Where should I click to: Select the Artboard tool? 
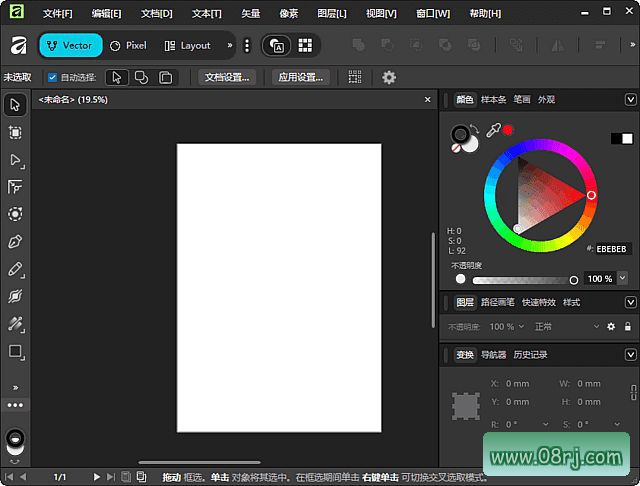click(x=15, y=132)
